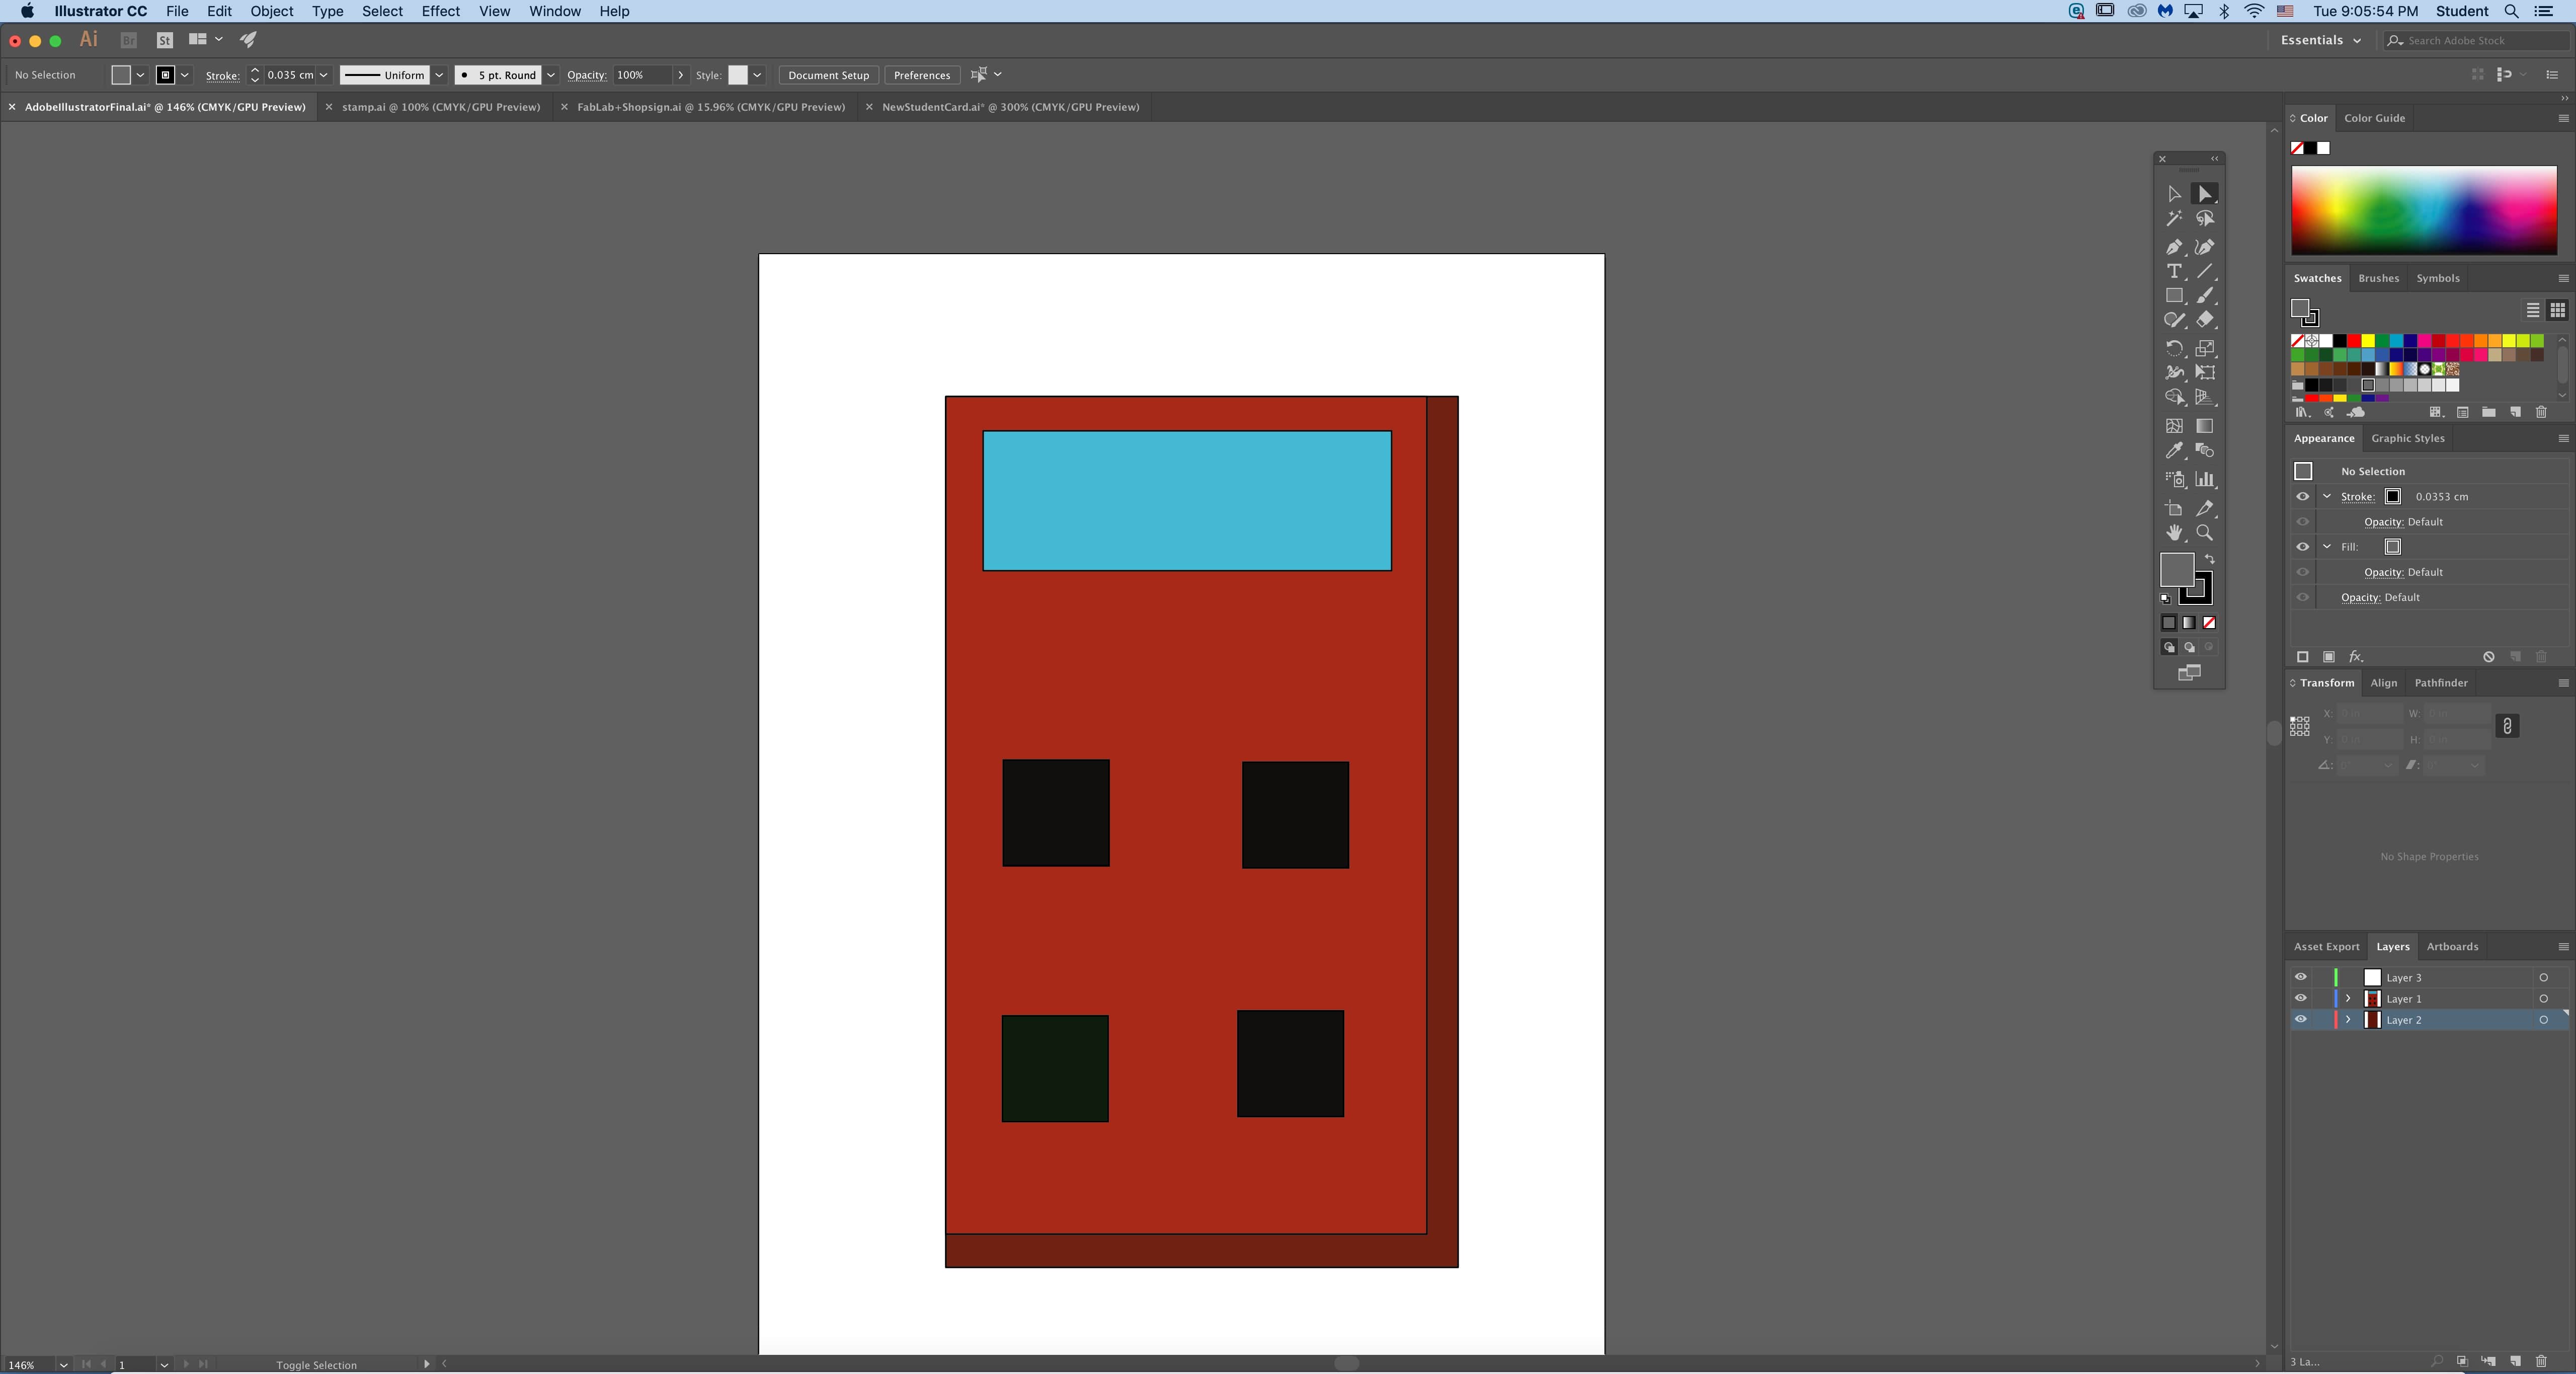2576x1374 pixels.
Task: Select the Rectangle tool
Action: (x=2174, y=296)
